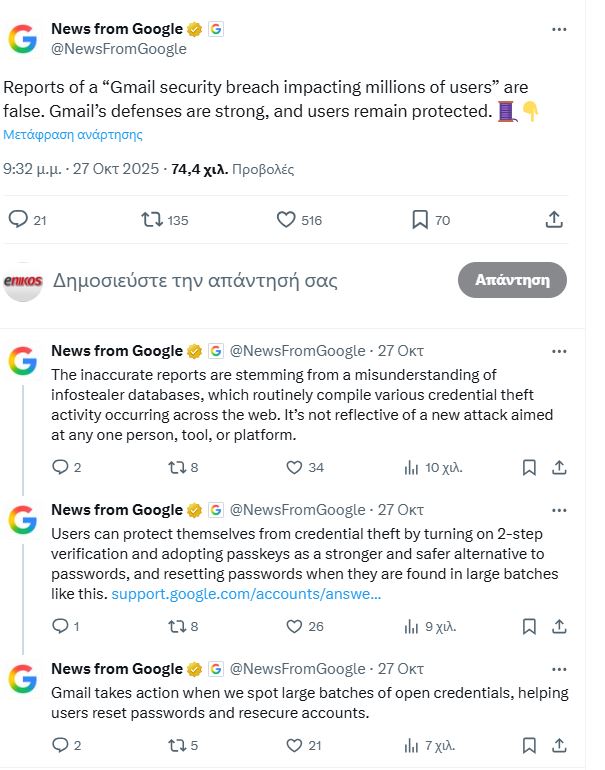The height and width of the screenshot is (770, 605).
Task: Open support.google.com accounts link
Action: click(246, 594)
